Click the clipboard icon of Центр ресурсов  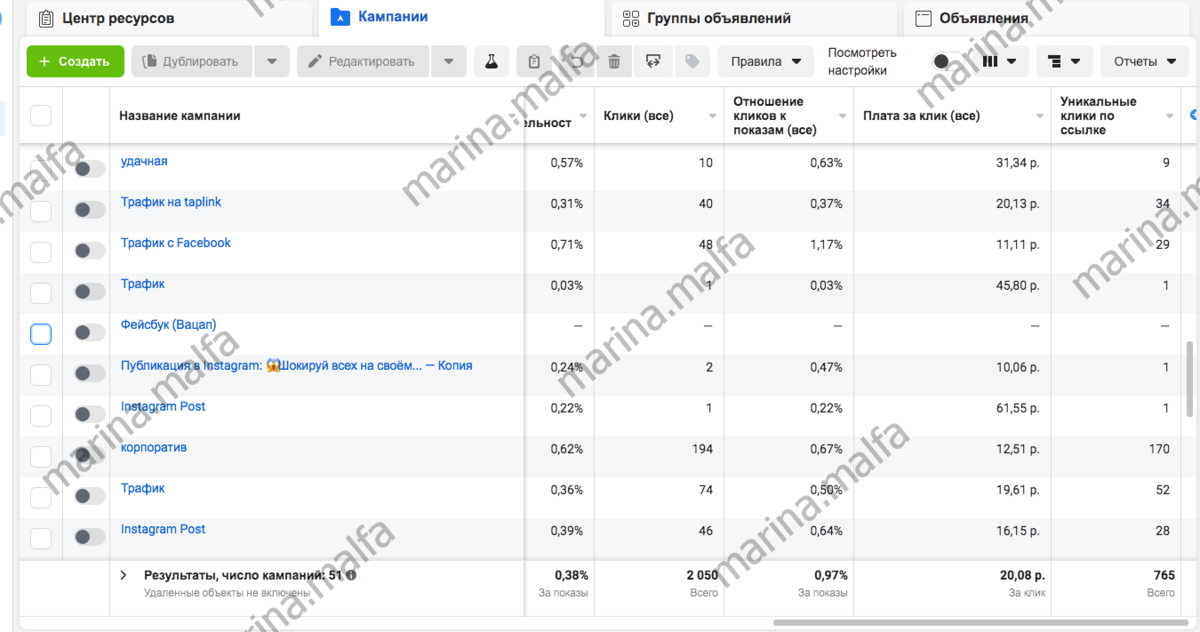(46, 18)
